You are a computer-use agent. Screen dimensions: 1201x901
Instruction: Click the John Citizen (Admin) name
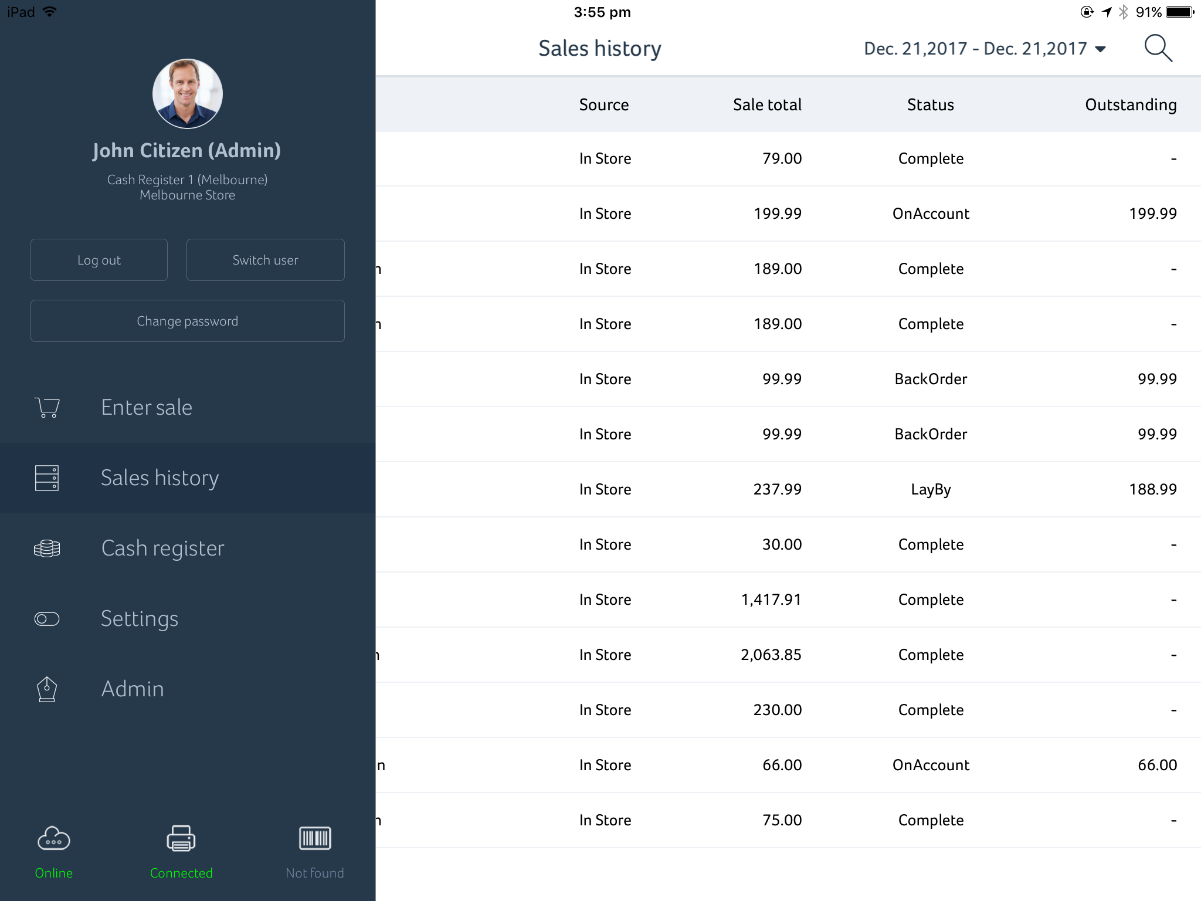click(x=187, y=151)
